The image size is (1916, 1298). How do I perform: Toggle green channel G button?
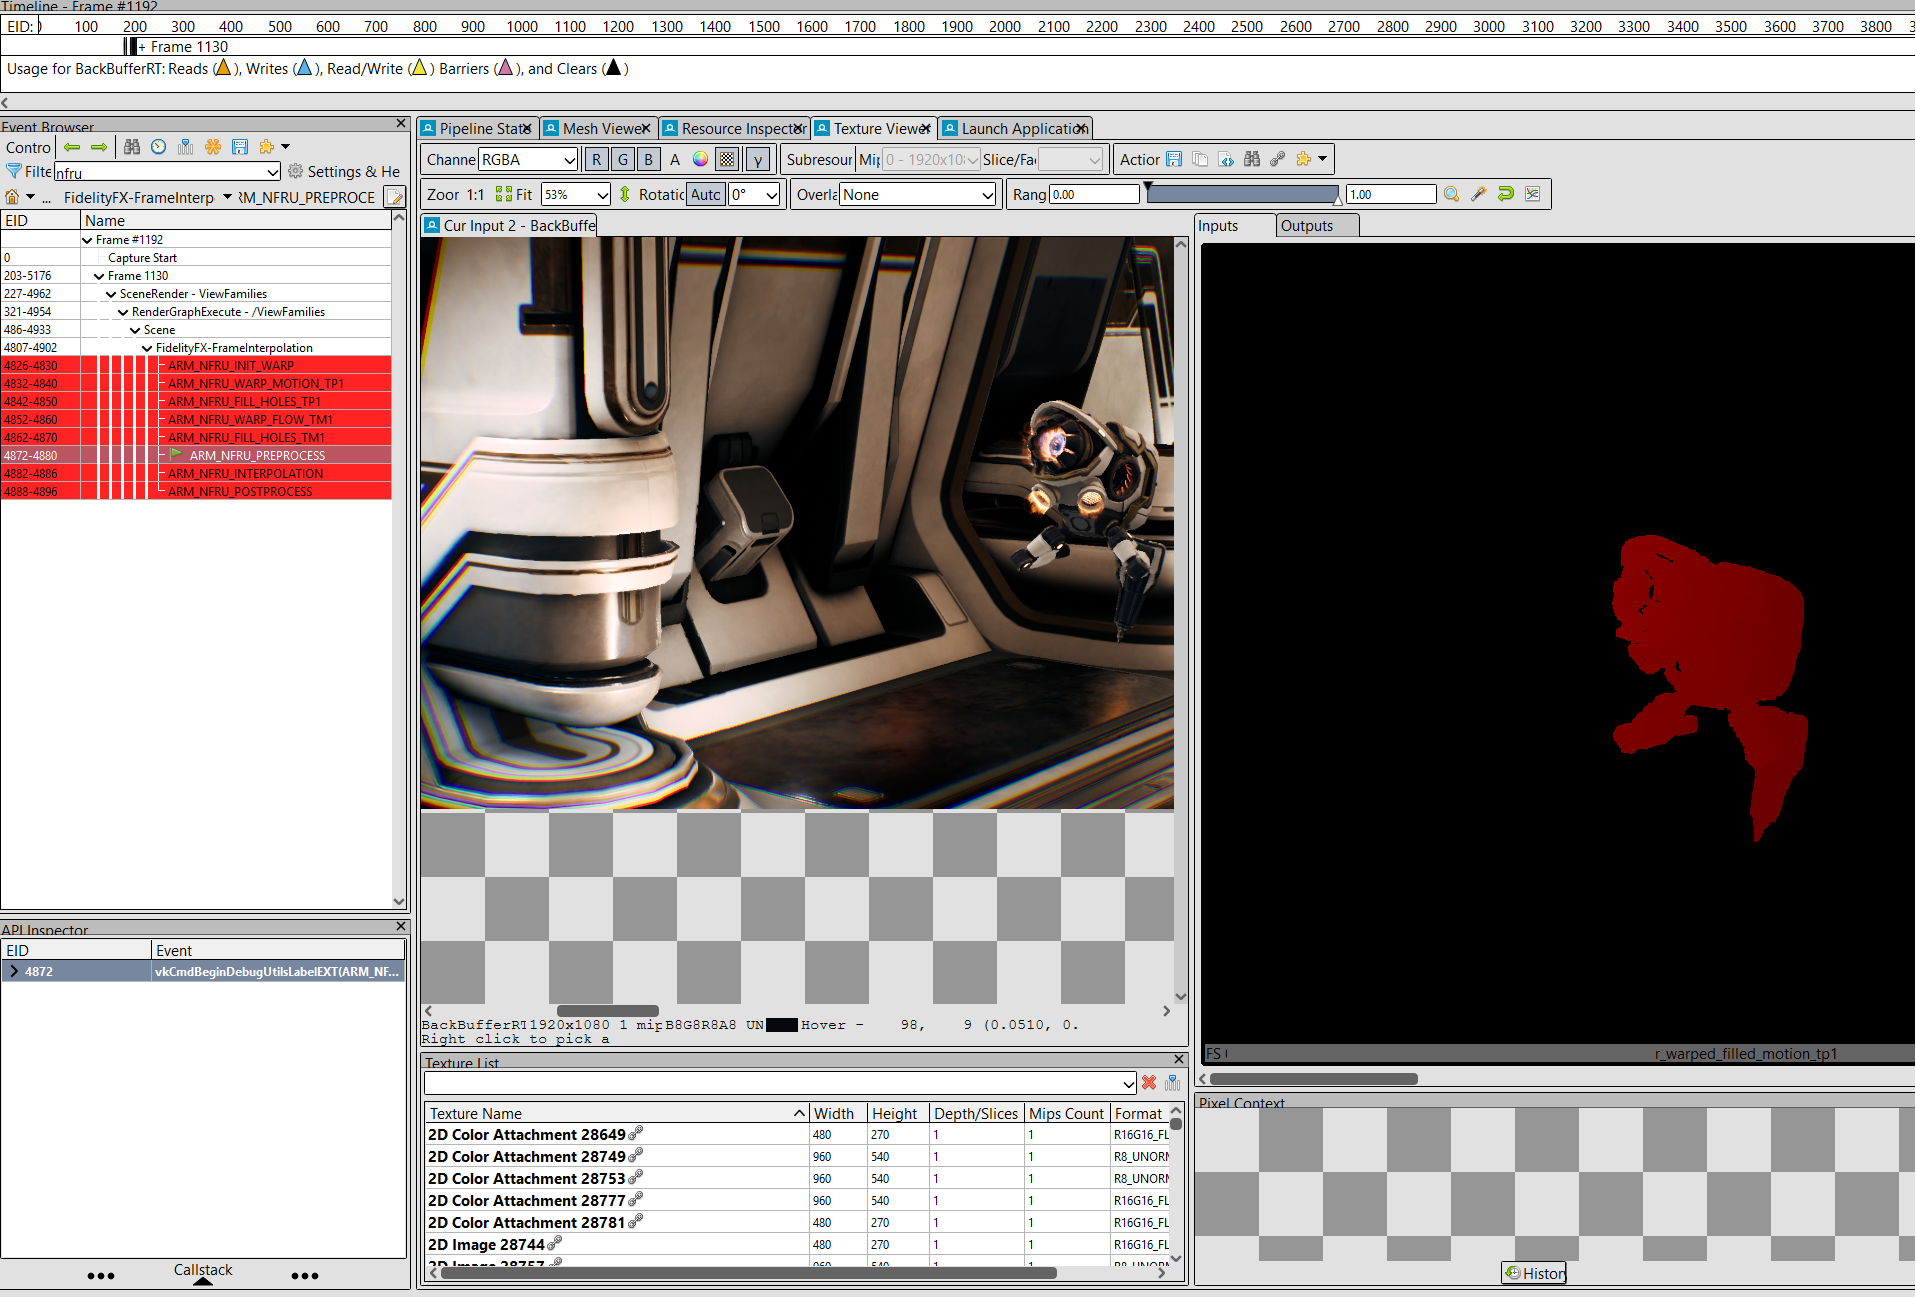(623, 159)
